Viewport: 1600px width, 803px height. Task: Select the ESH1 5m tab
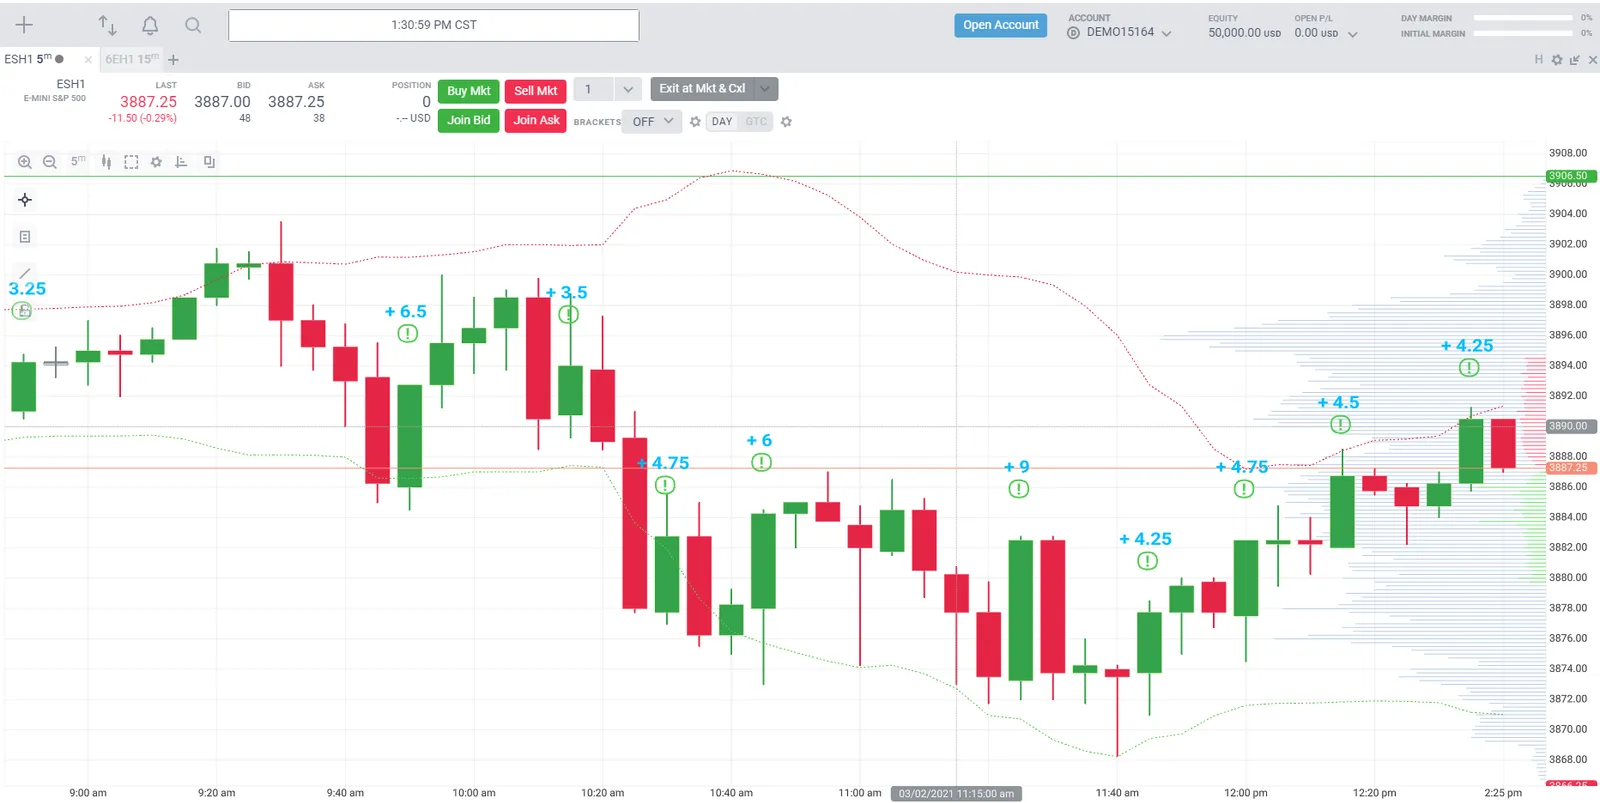click(x=35, y=59)
